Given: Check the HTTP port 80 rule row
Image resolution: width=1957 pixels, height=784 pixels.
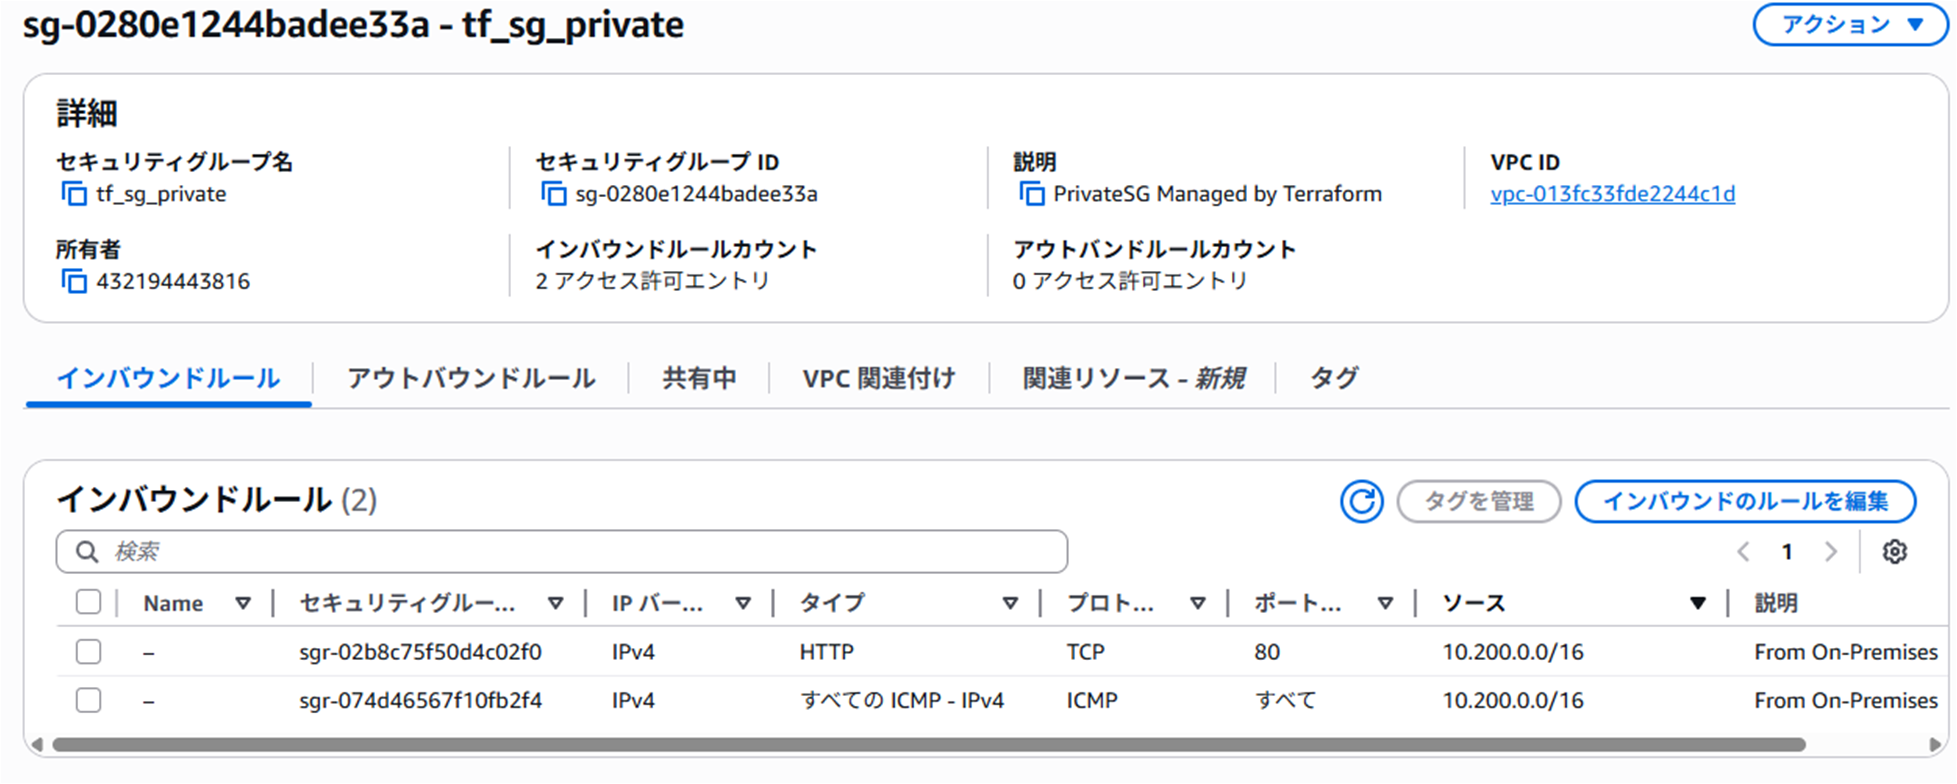Looking at the screenshot, I should pyautogui.click(x=89, y=652).
